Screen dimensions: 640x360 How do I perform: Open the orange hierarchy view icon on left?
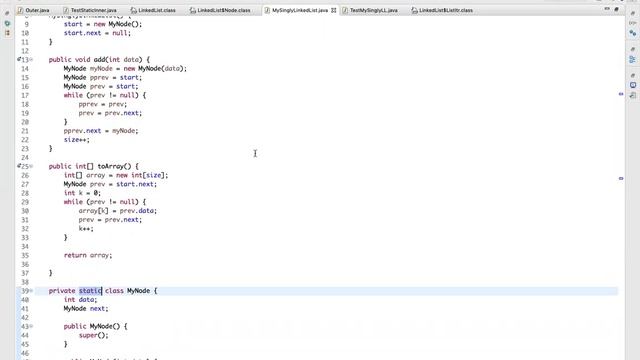pos(7,33)
